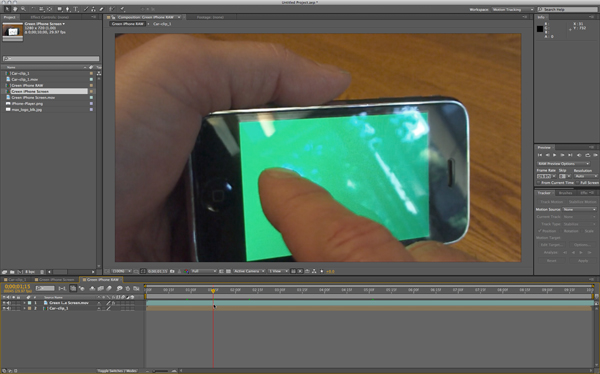The height and width of the screenshot is (374, 600).
Task: Open the Resolution Auto dropdown in Preview
Action: 585,176
